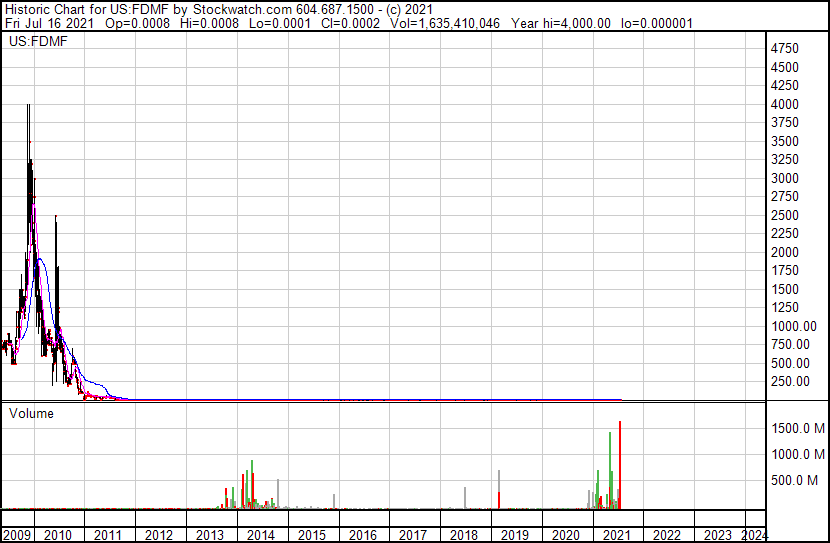Select the 2015 year label
Screen dimensions: 830x543
point(312,535)
